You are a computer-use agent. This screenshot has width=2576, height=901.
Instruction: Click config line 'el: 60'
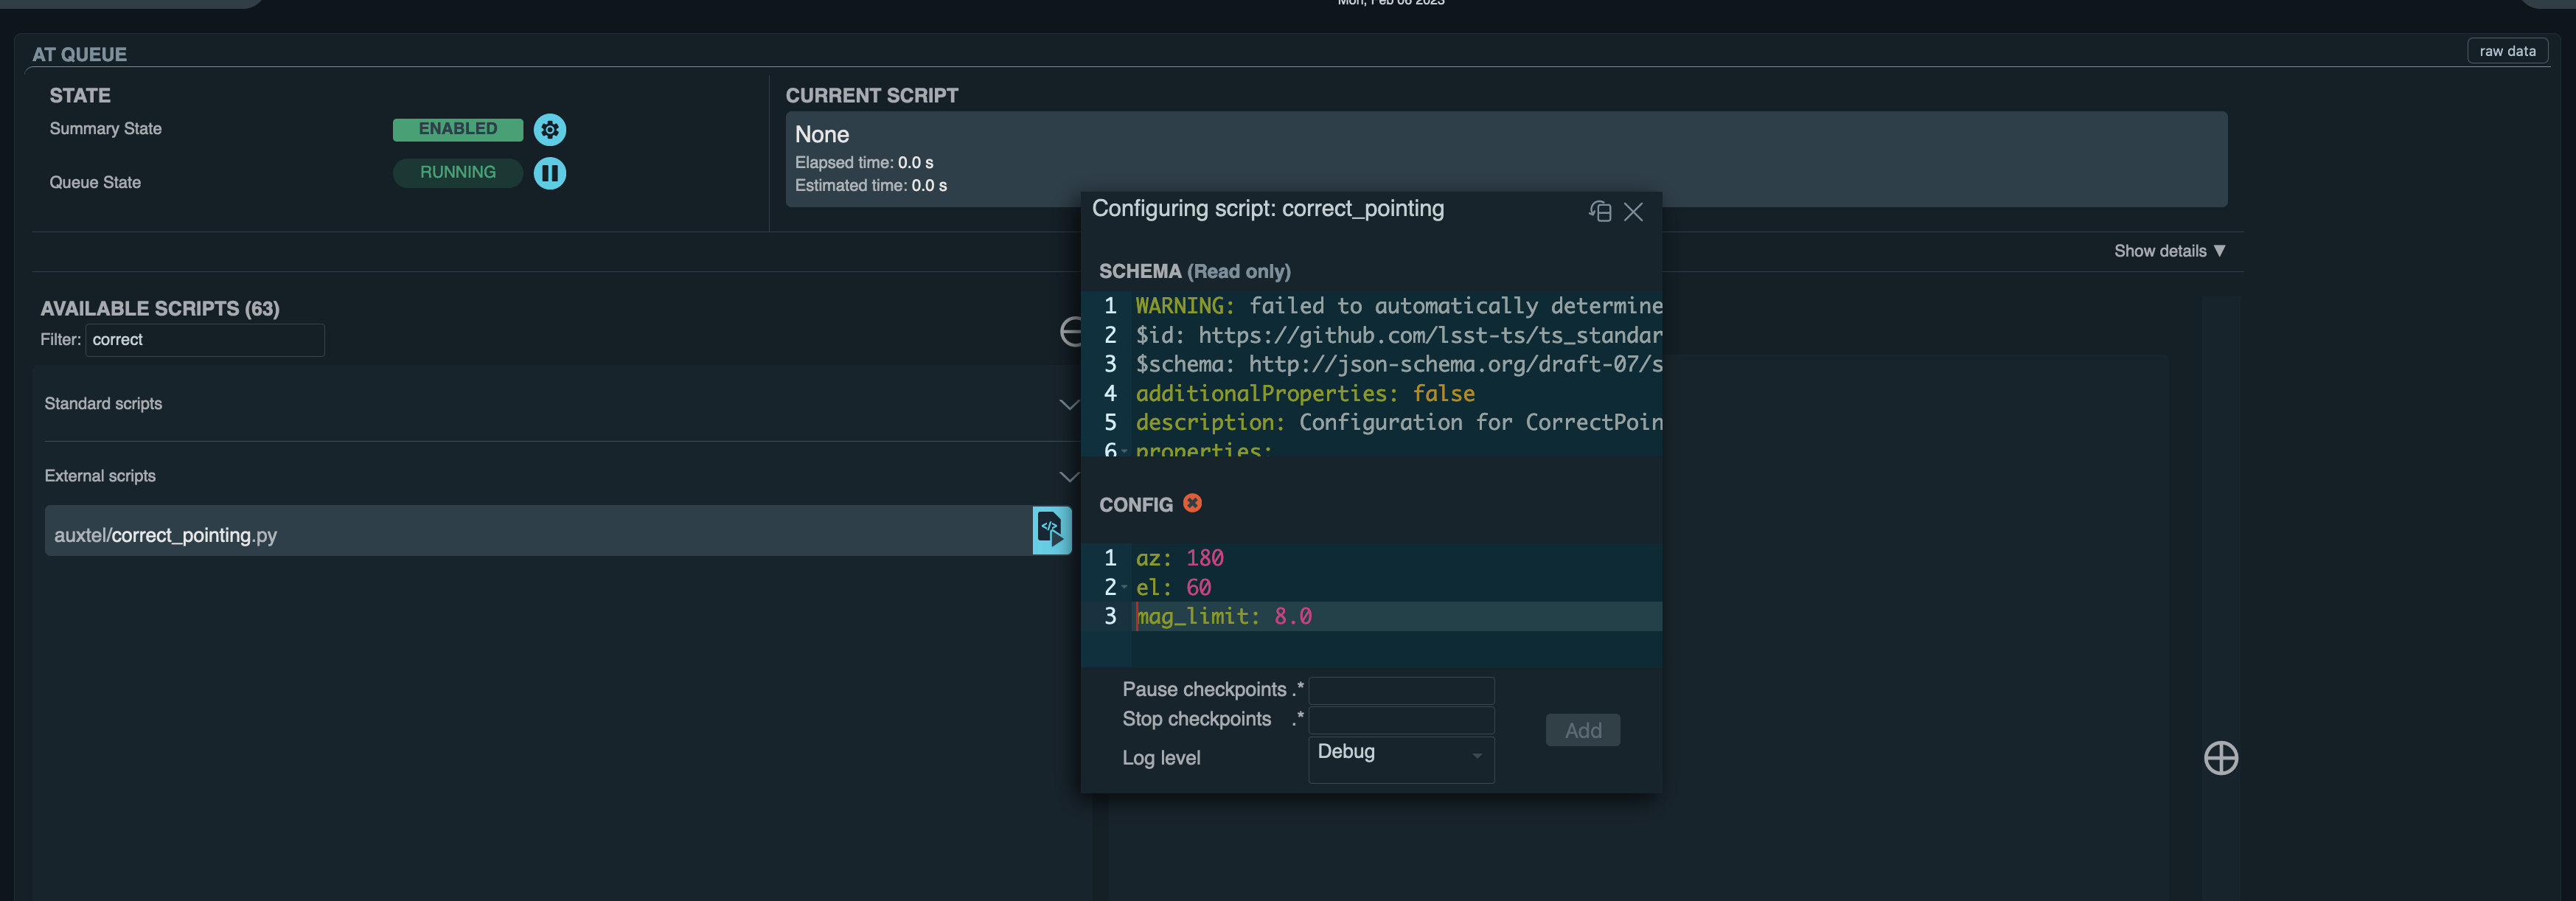click(1173, 587)
